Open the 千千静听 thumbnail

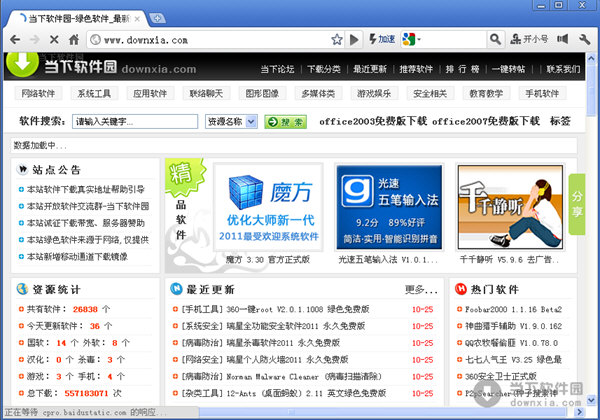(x=510, y=207)
